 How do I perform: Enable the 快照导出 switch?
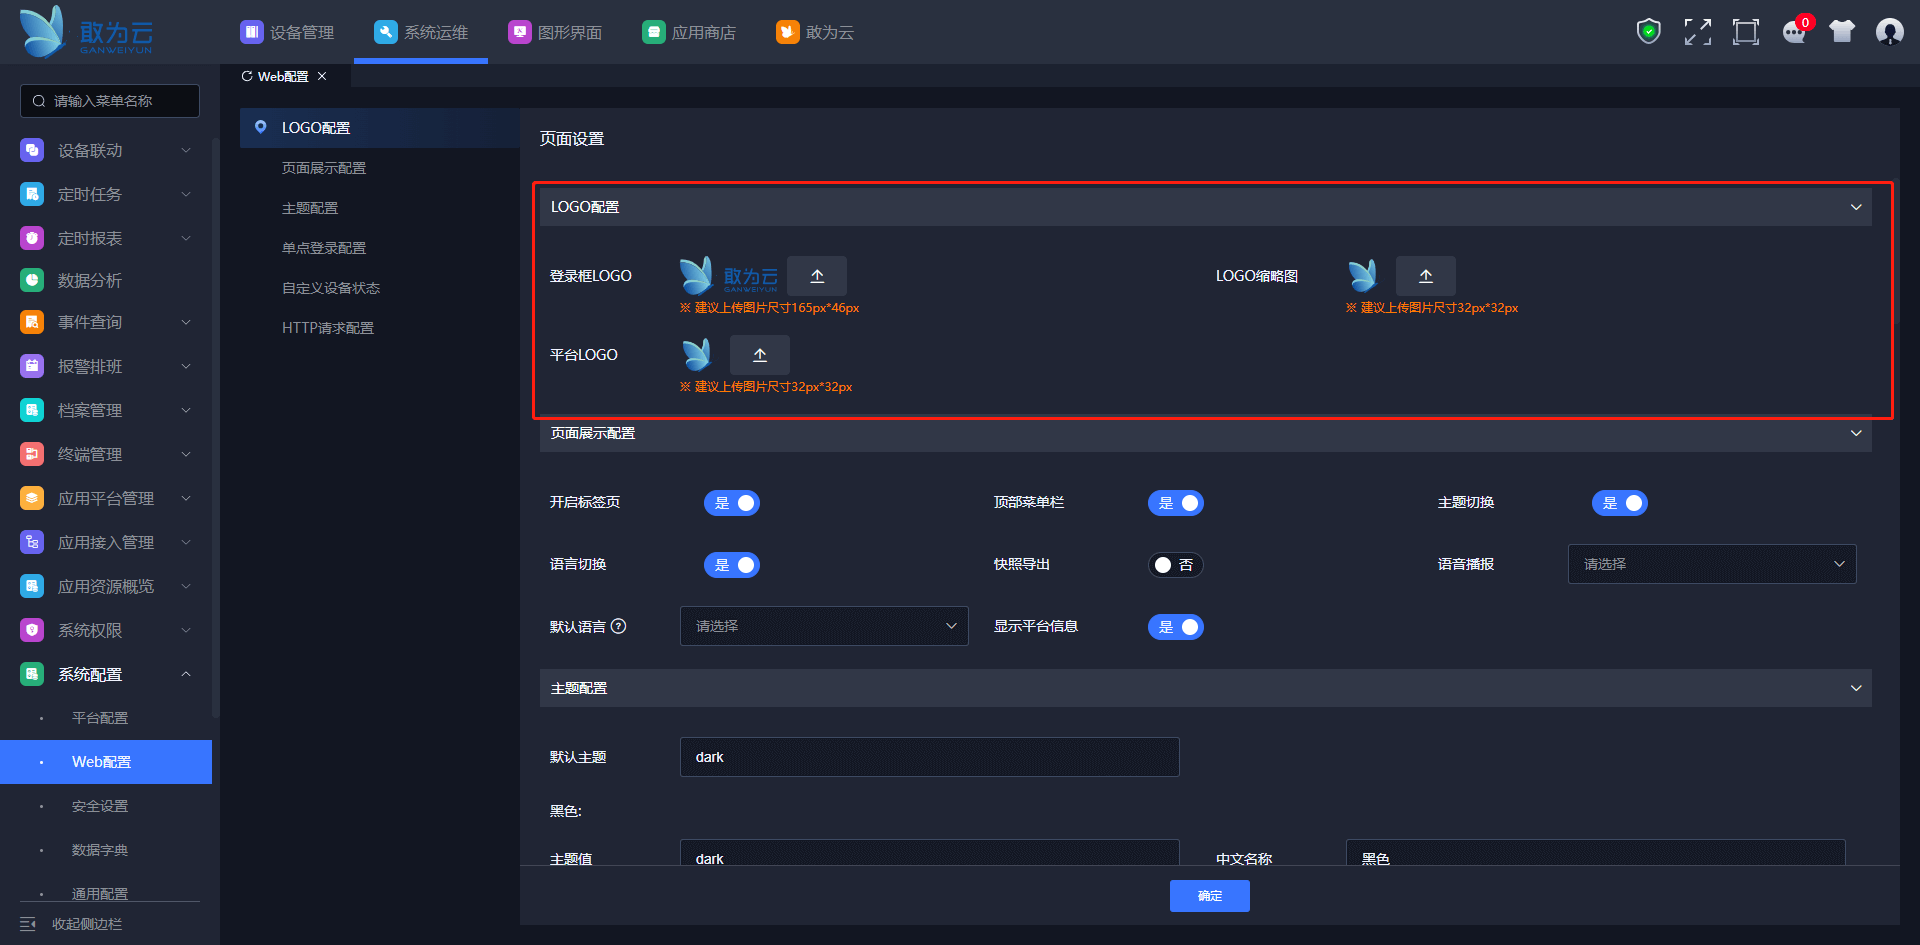coord(1176,565)
